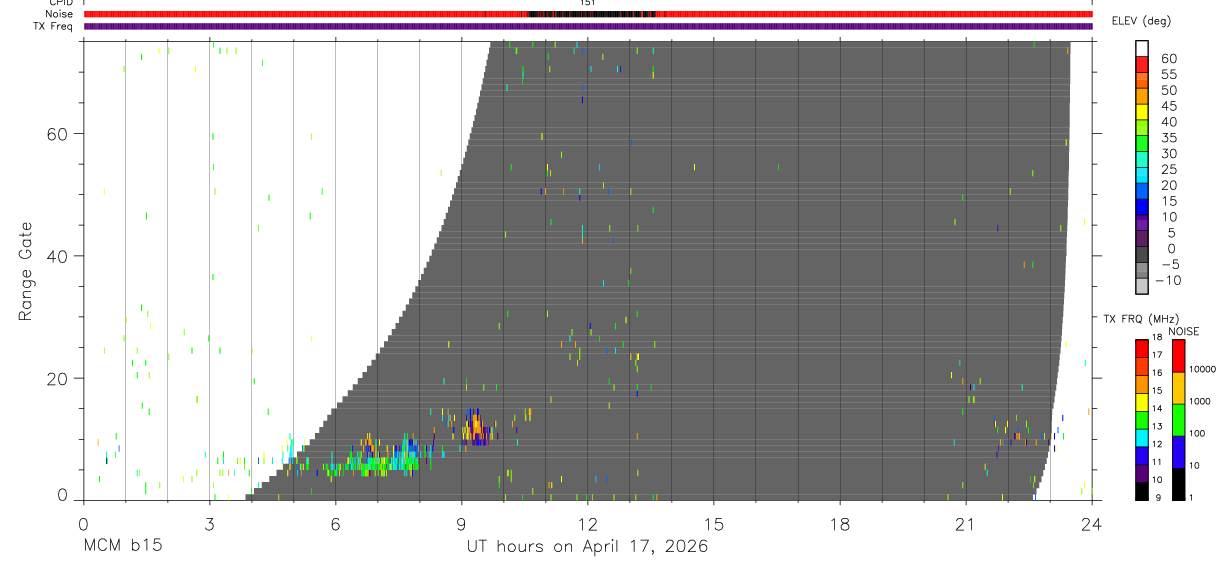The image size is (1228, 567).
Task: Click the 'Noise' row label at top left
Action: pyautogui.click(x=59, y=14)
